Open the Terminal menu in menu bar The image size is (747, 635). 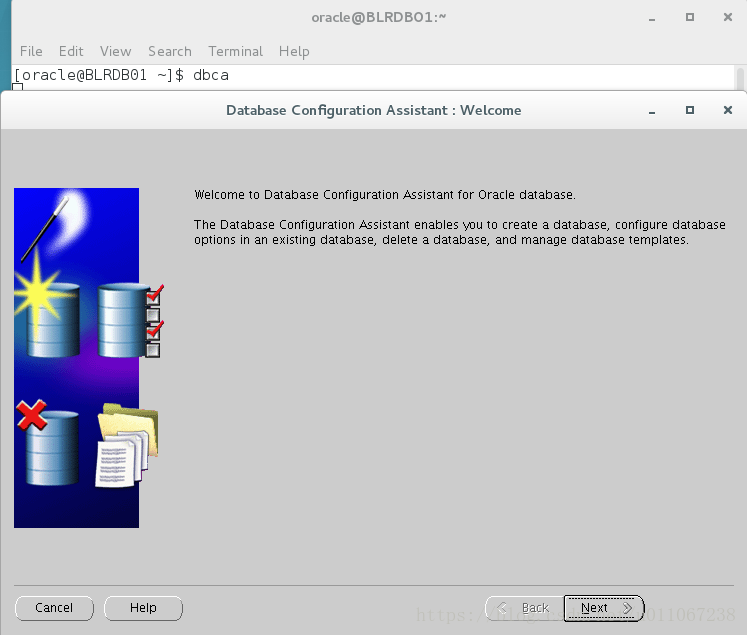[235, 51]
